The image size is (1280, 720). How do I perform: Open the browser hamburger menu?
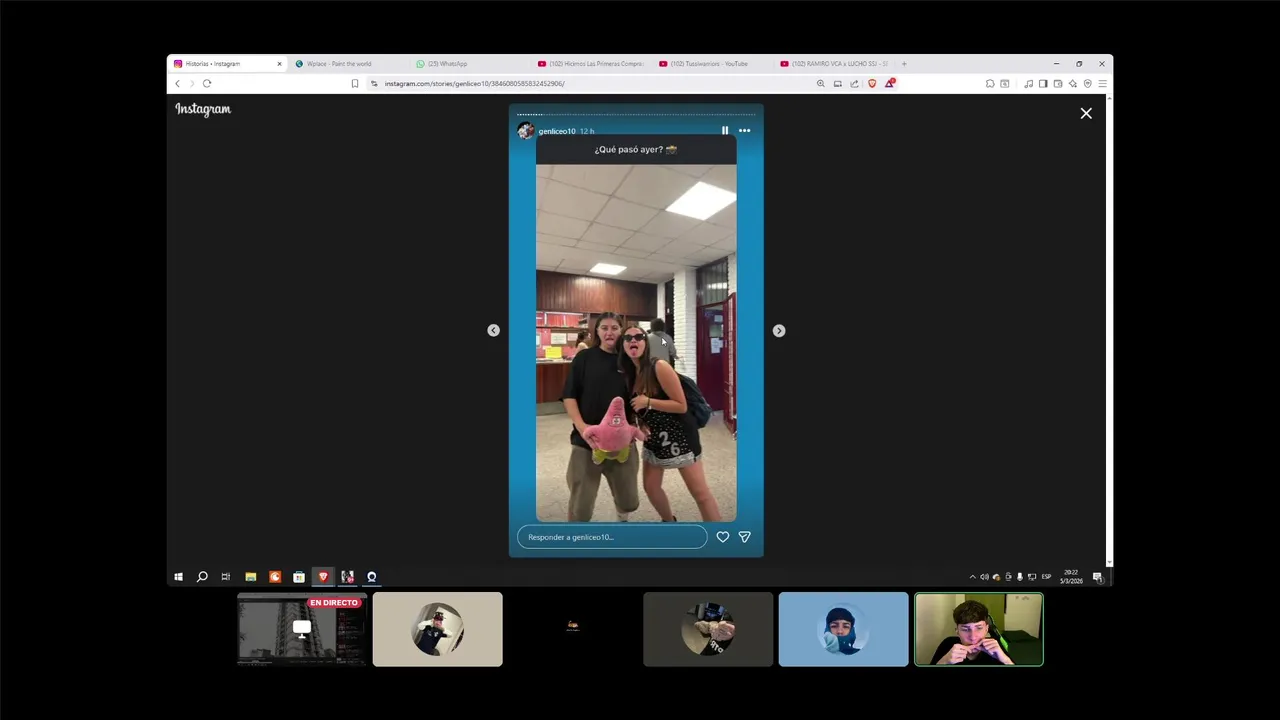[1102, 83]
